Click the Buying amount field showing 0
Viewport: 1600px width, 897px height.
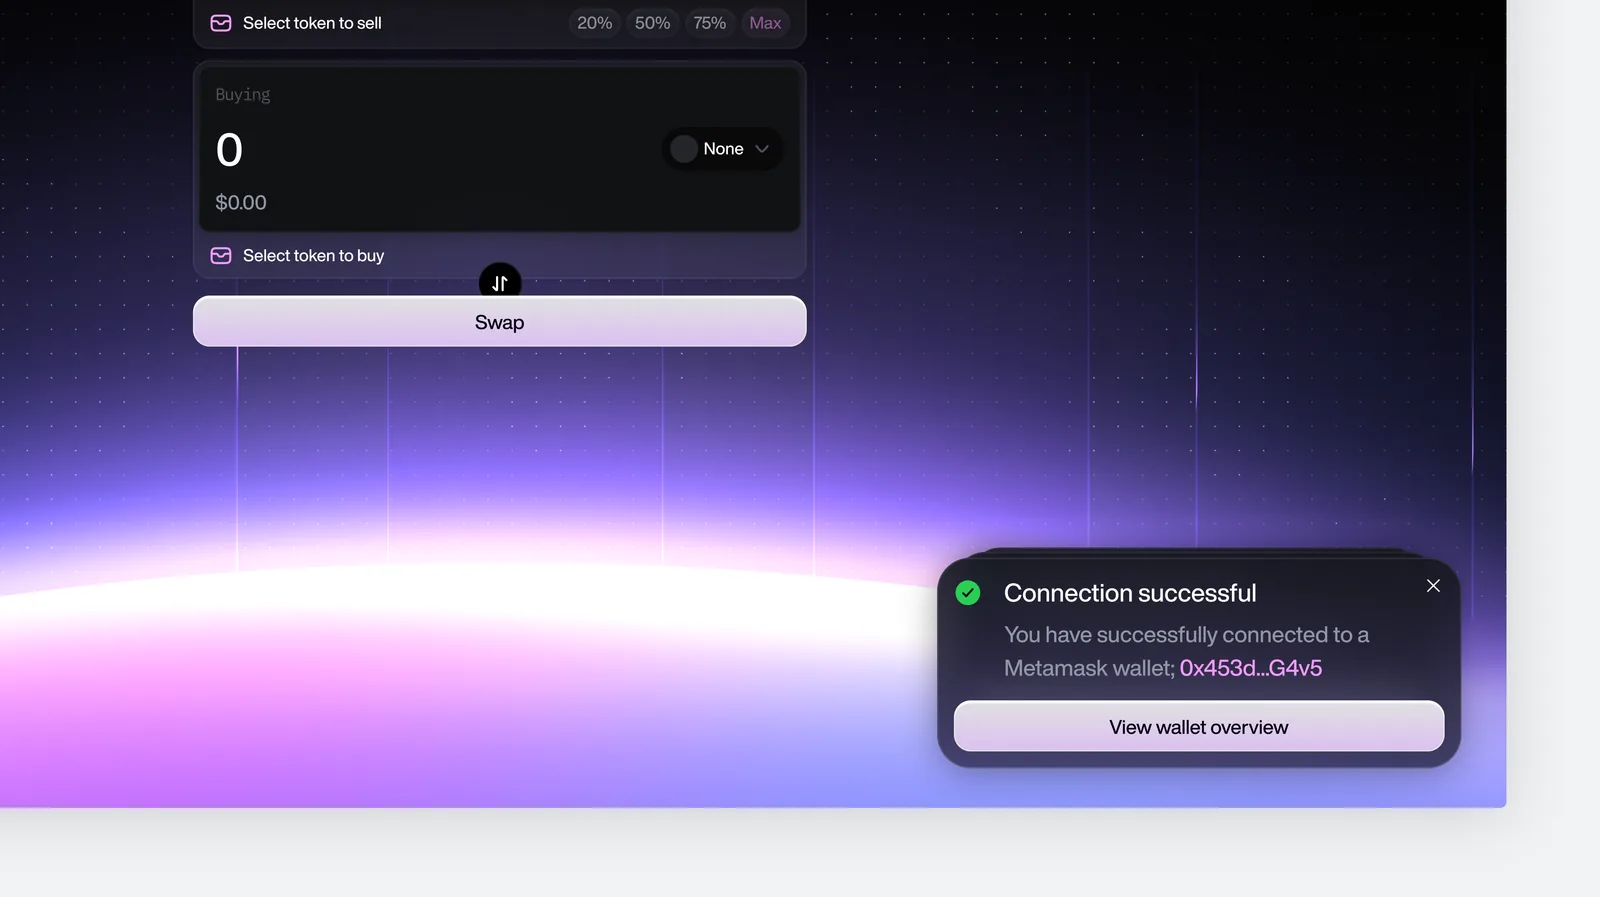[x=230, y=150]
